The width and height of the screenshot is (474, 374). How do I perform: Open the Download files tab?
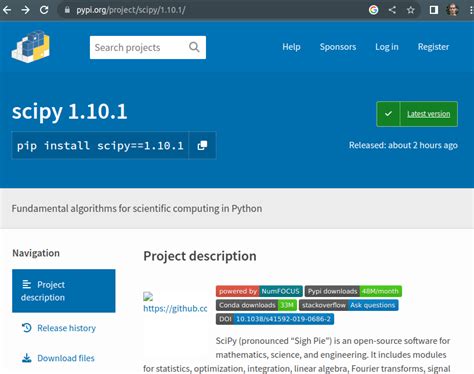tap(58, 358)
